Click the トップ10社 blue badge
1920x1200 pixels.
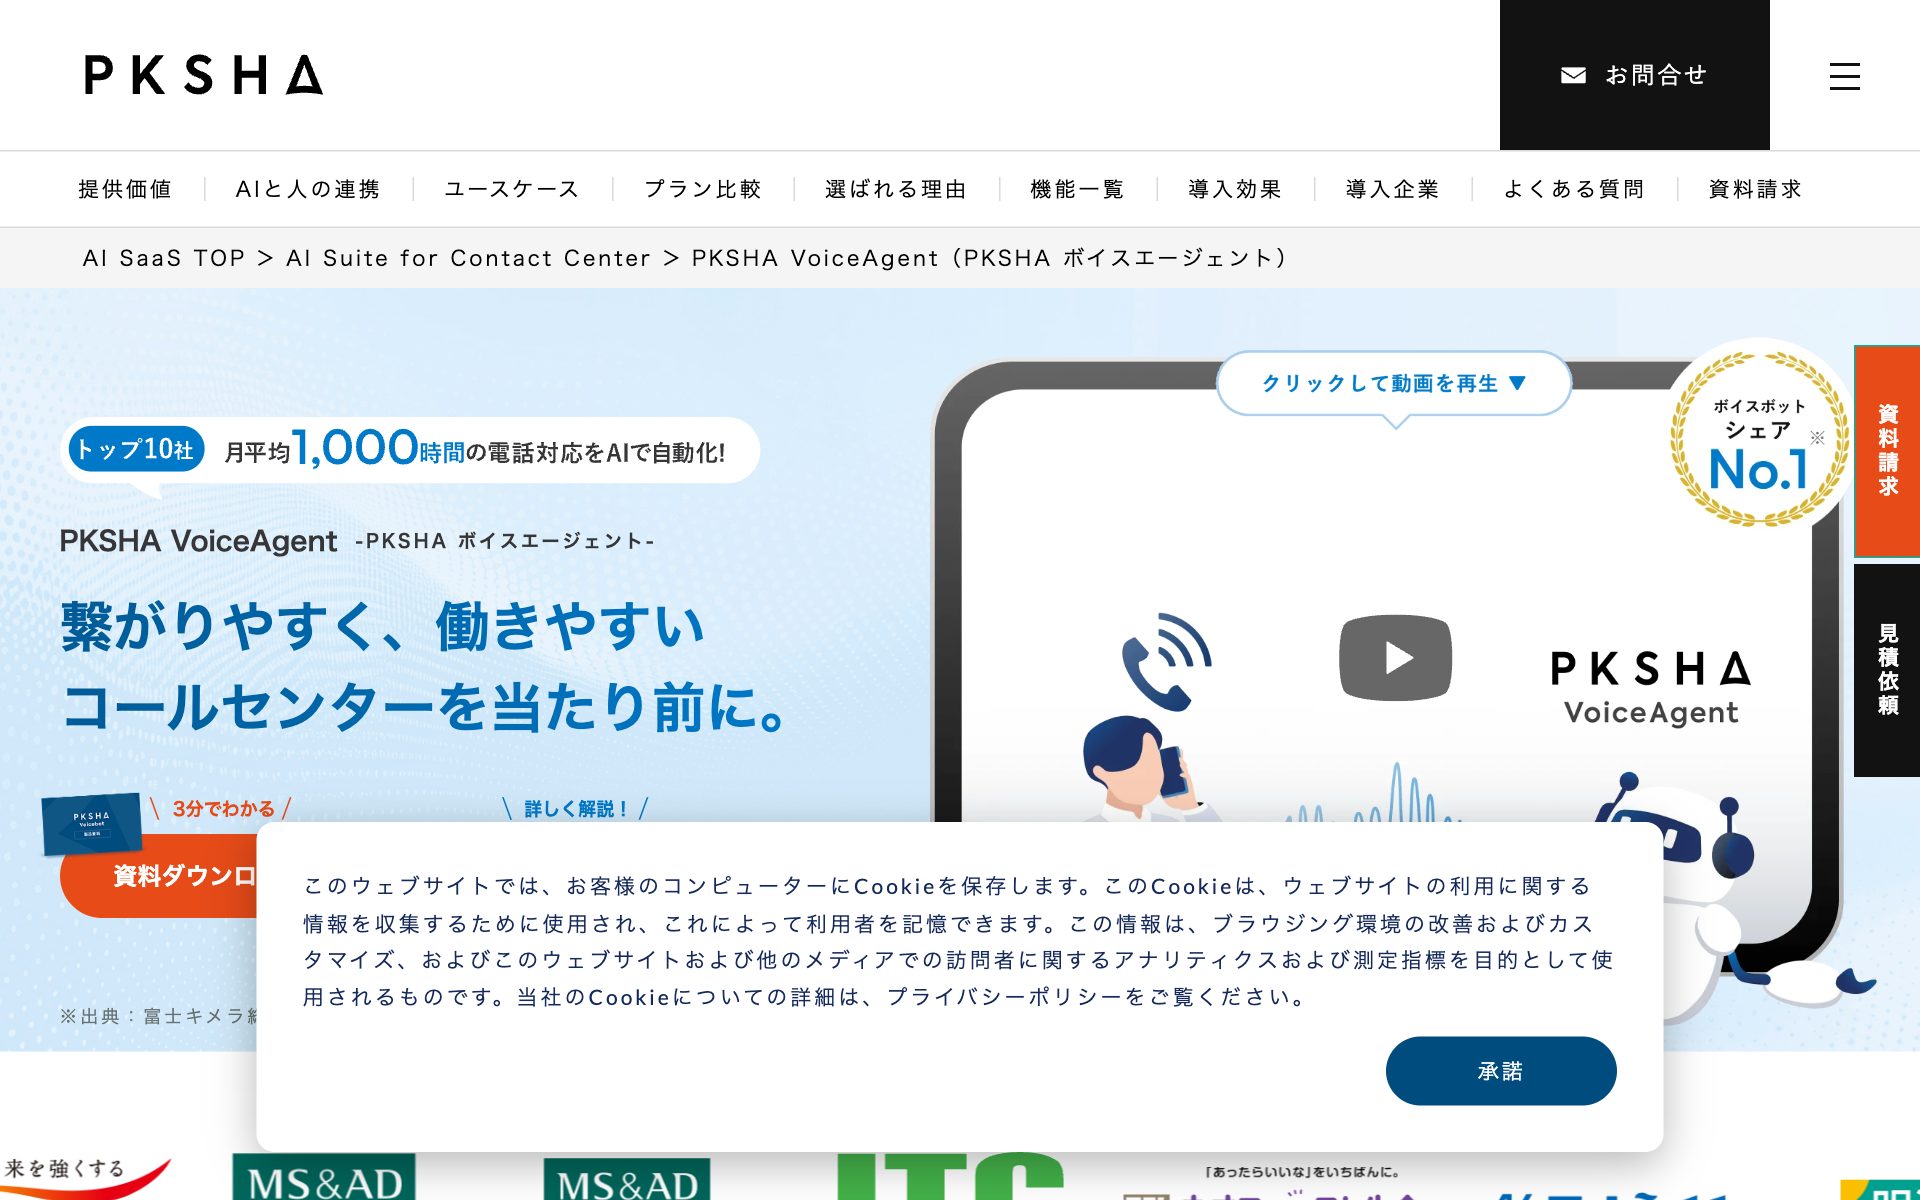136,450
